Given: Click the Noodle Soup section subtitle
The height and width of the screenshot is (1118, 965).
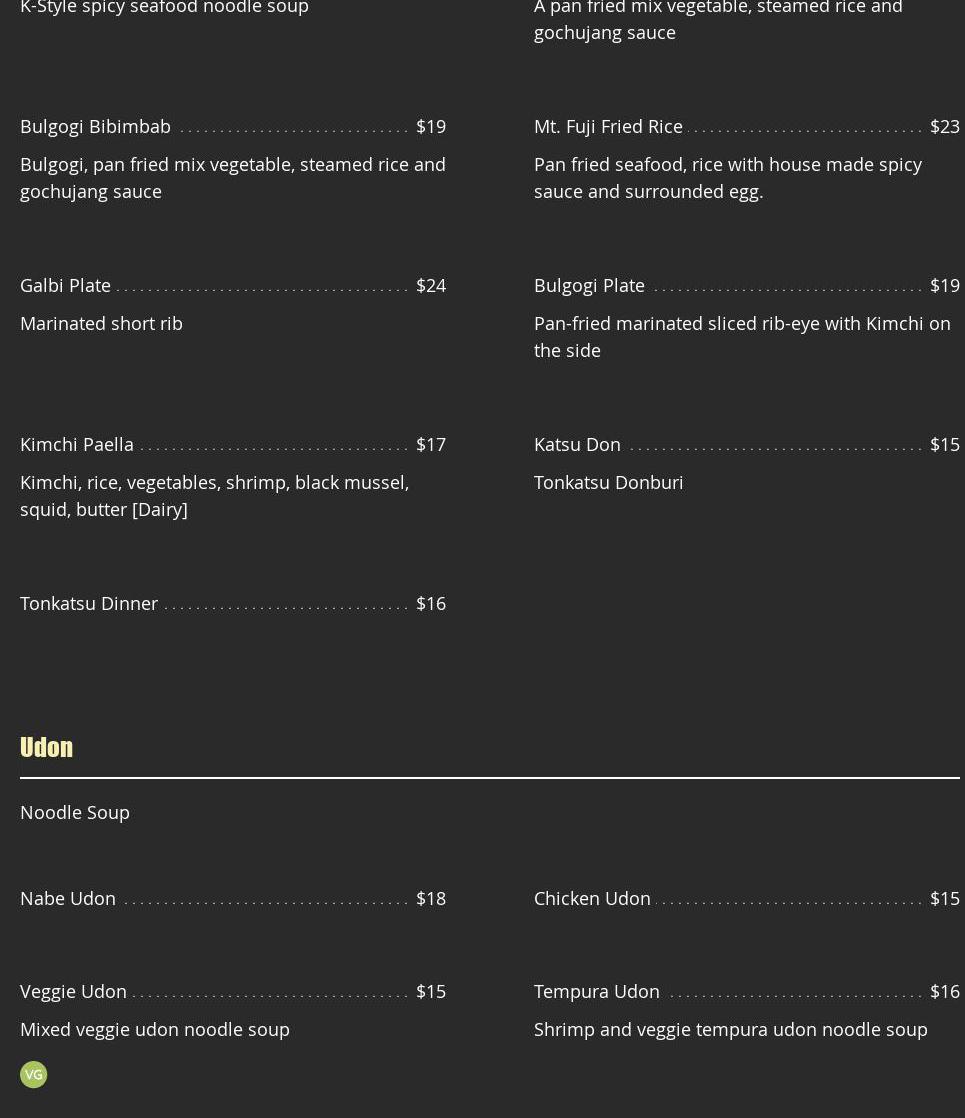Looking at the screenshot, I should (75, 812).
